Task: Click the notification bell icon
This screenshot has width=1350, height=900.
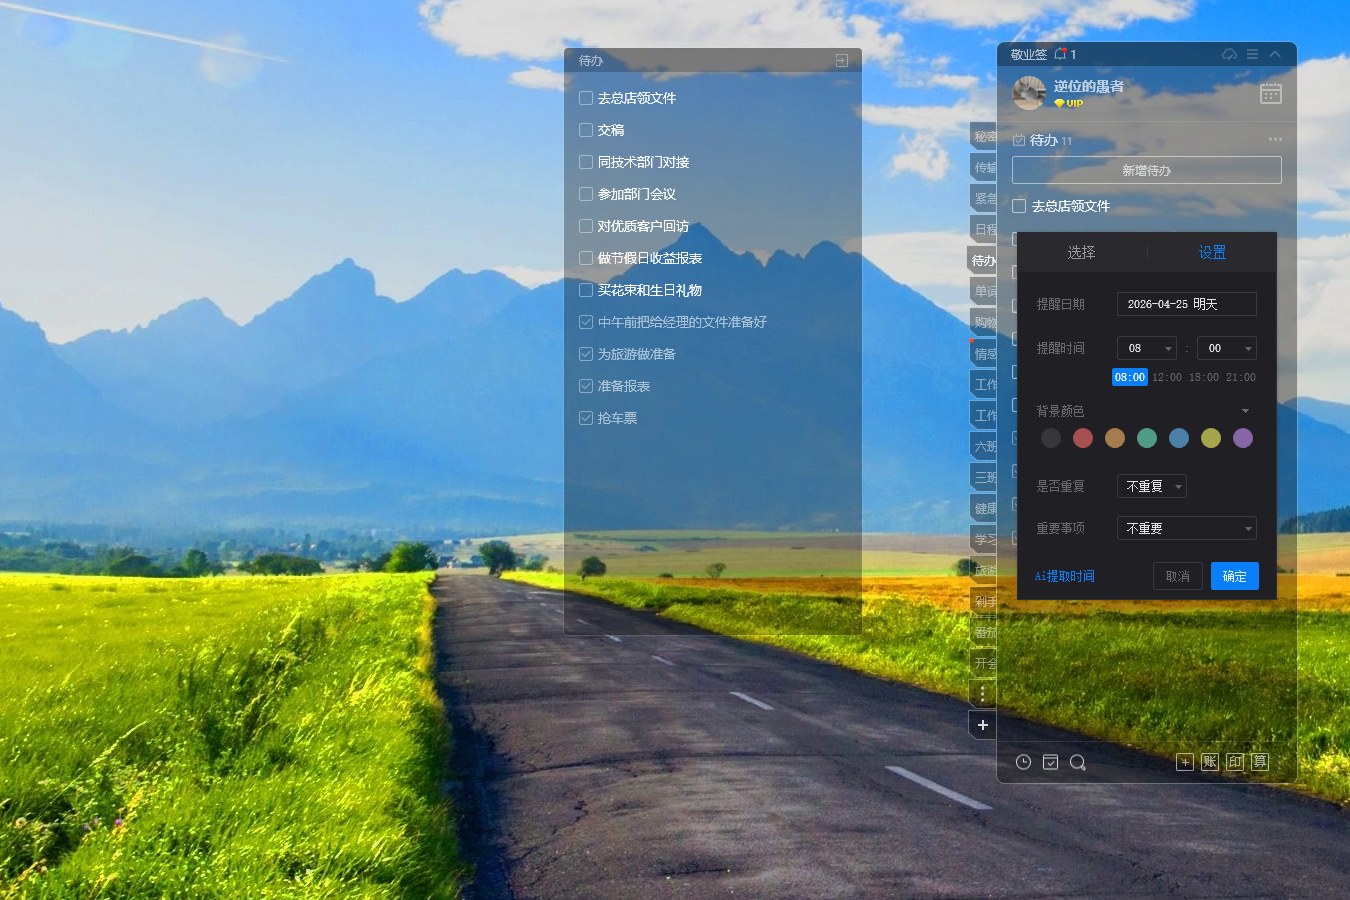Action: (1061, 54)
